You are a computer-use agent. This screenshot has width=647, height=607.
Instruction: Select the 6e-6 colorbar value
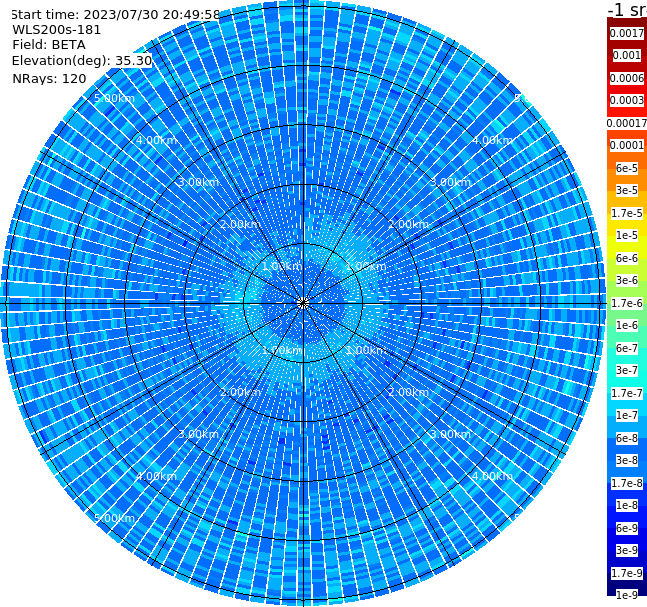627,258
